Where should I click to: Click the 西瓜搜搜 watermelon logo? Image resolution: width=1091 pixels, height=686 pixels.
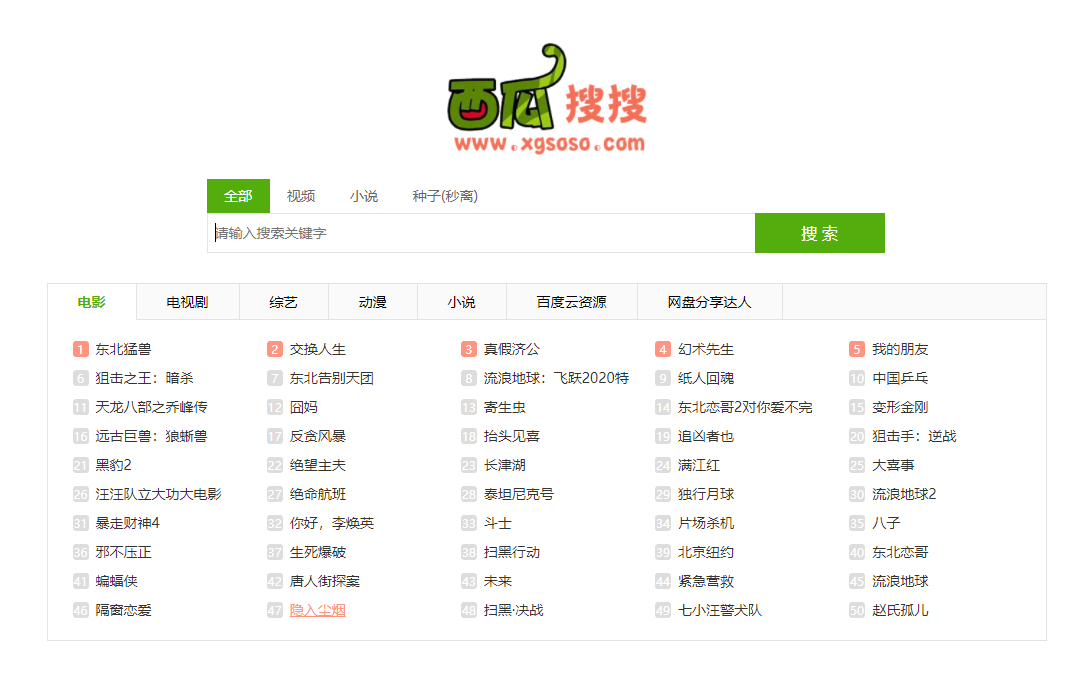pyautogui.click(x=545, y=100)
